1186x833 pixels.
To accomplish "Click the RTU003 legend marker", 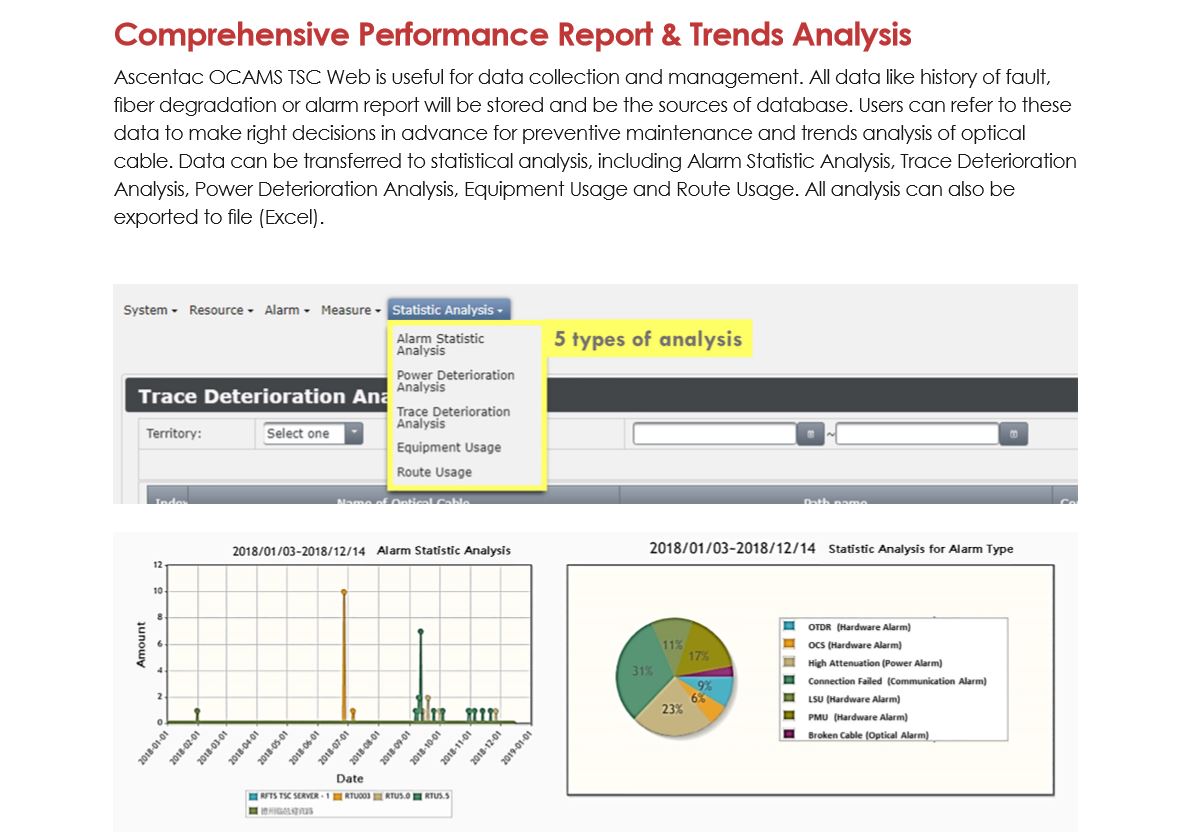I will click(x=338, y=796).
